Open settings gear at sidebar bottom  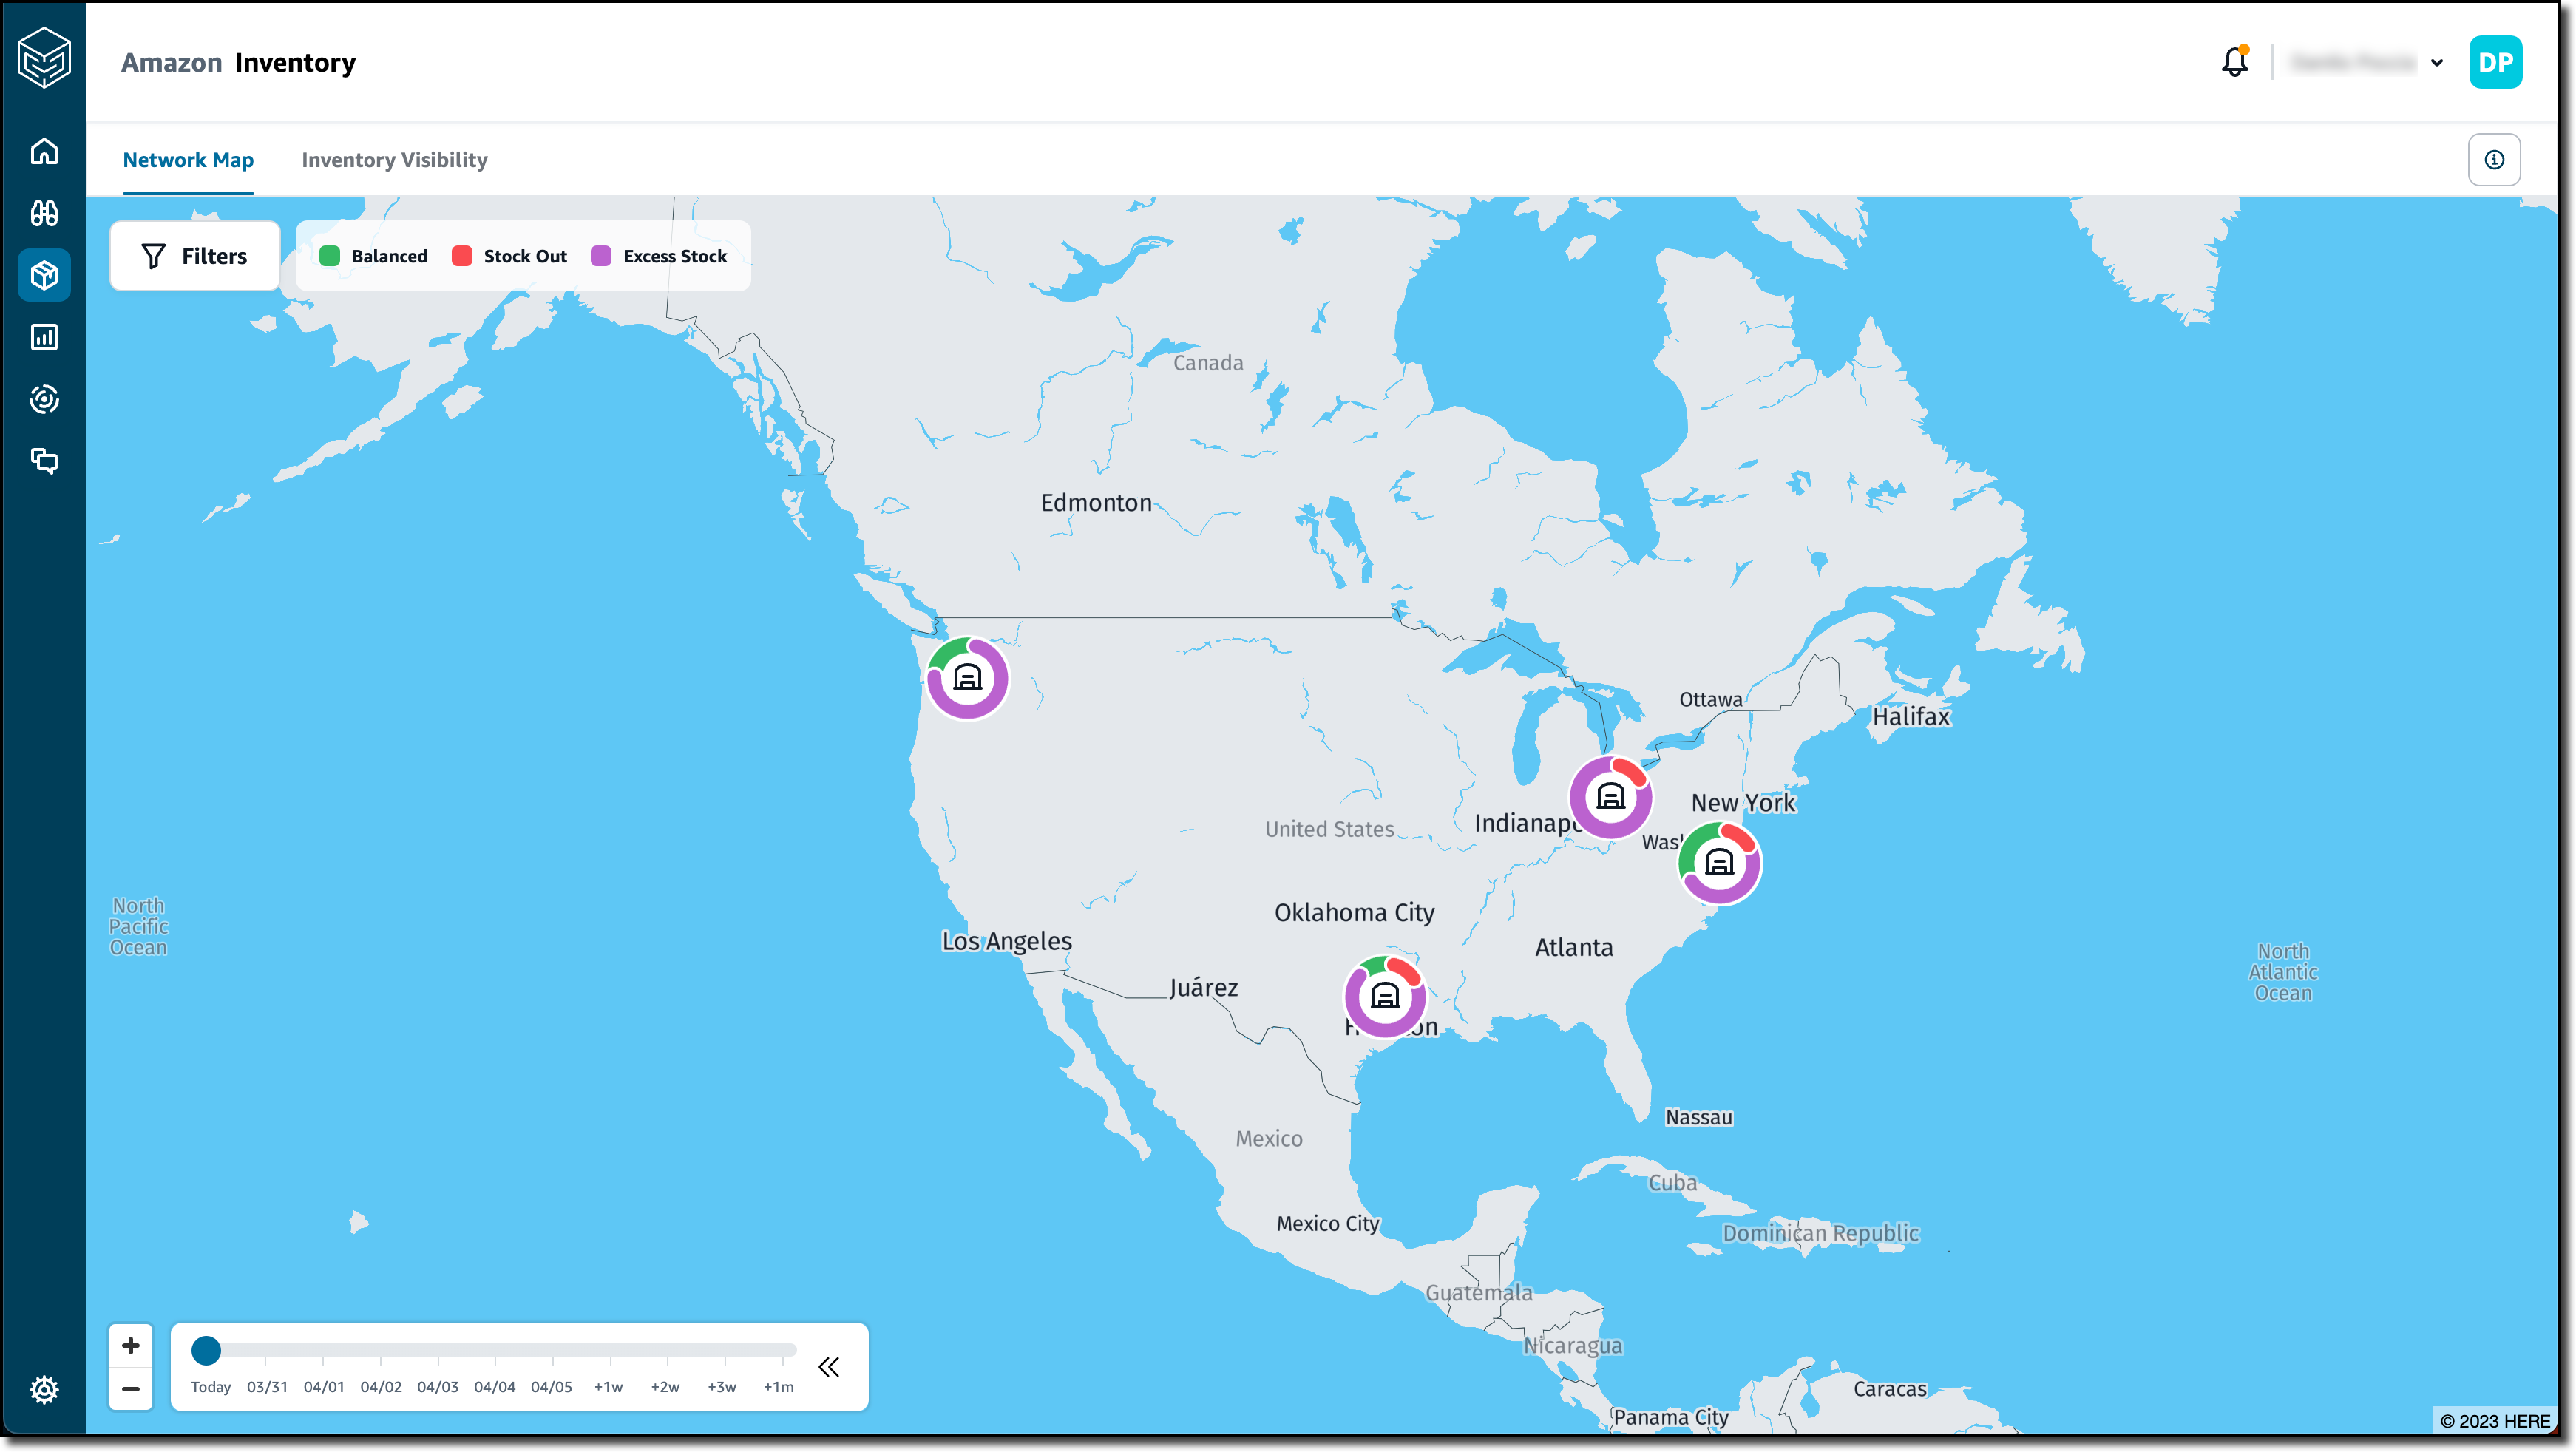pos(44,1389)
